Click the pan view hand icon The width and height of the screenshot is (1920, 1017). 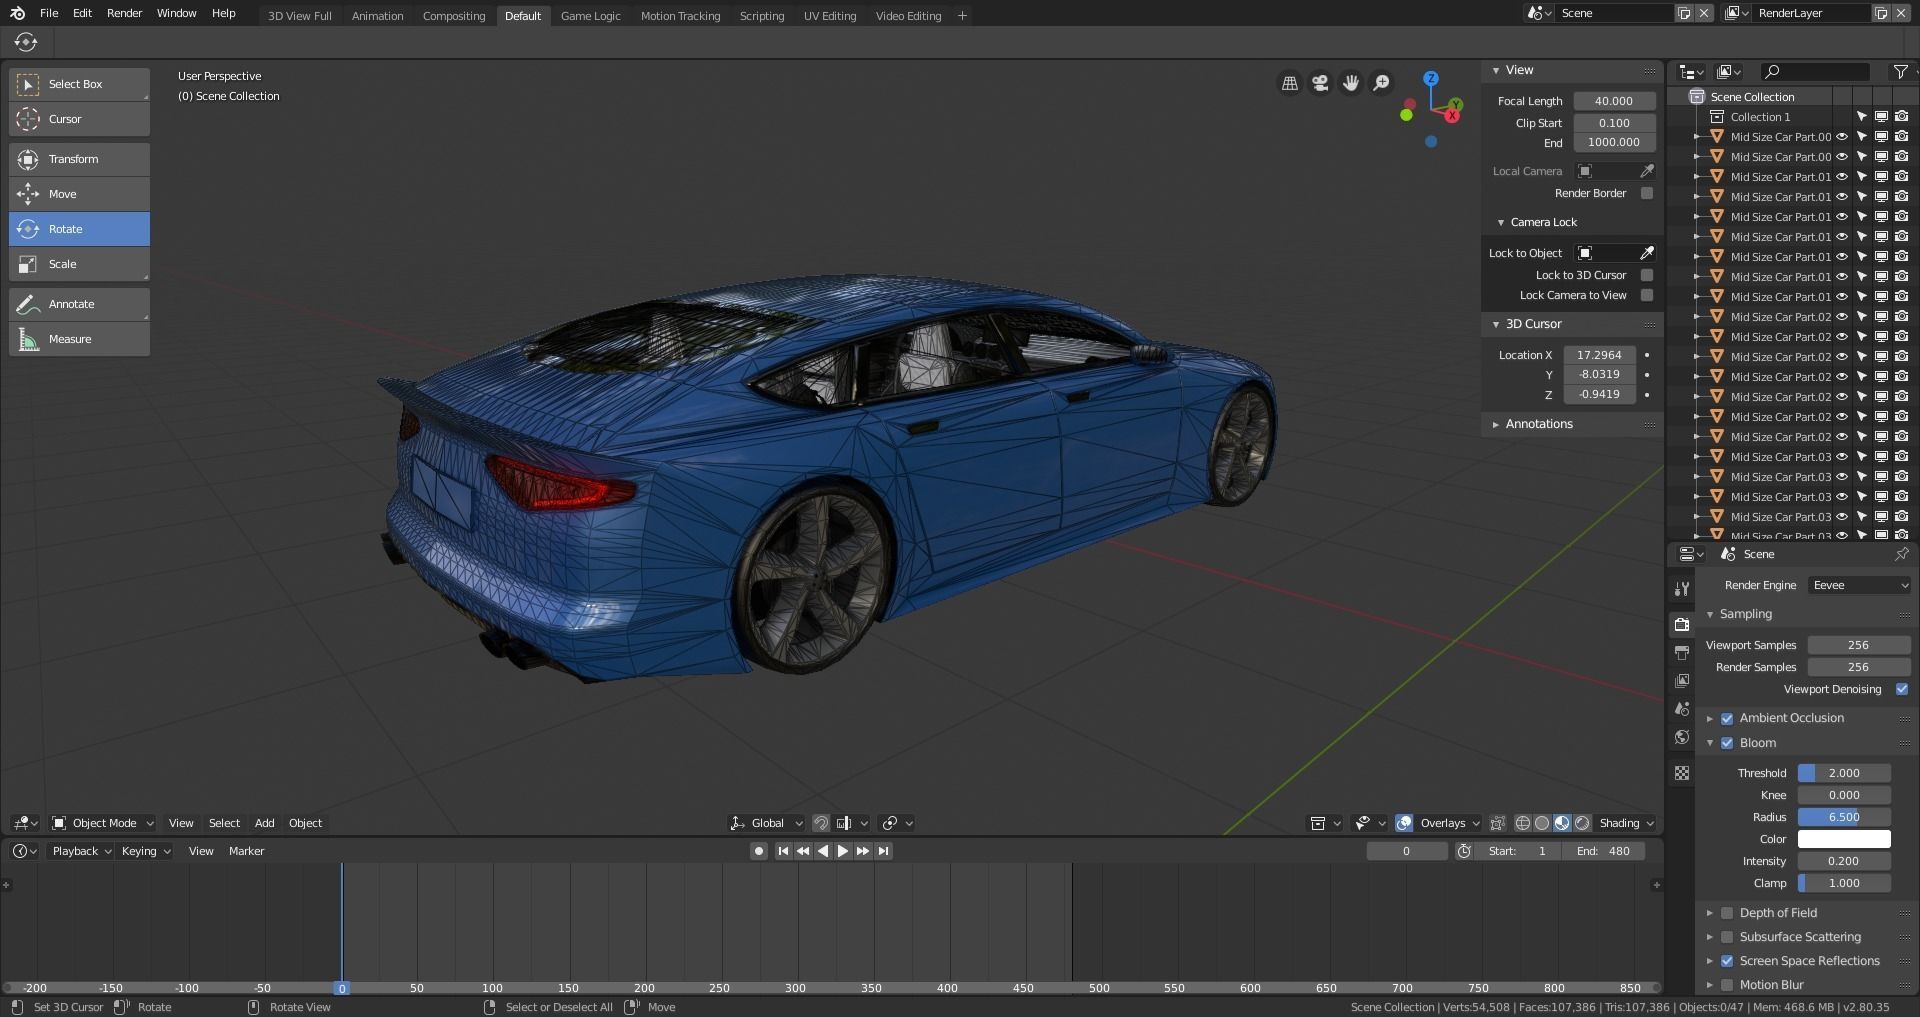pos(1351,83)
